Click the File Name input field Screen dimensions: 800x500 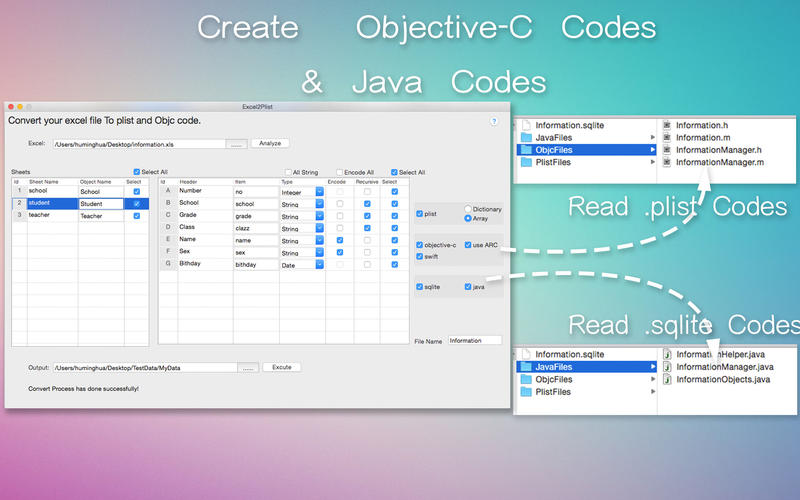coord(474,340)
